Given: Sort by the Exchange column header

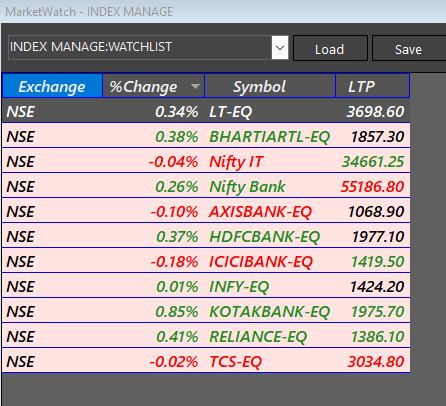Looking at the screenshot, I should tap(52, 86).
